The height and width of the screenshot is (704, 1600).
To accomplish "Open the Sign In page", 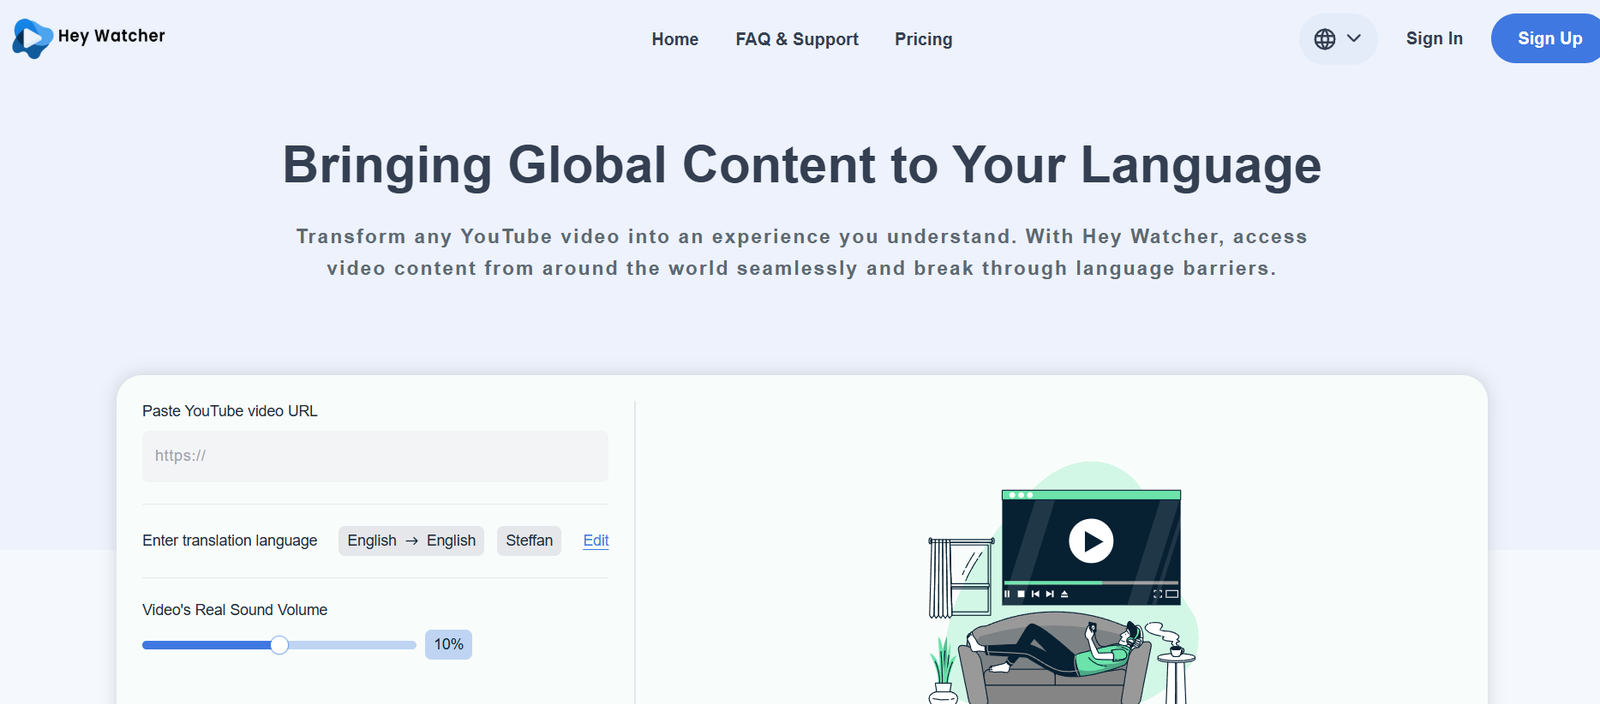I will (x=1434, y=39).
